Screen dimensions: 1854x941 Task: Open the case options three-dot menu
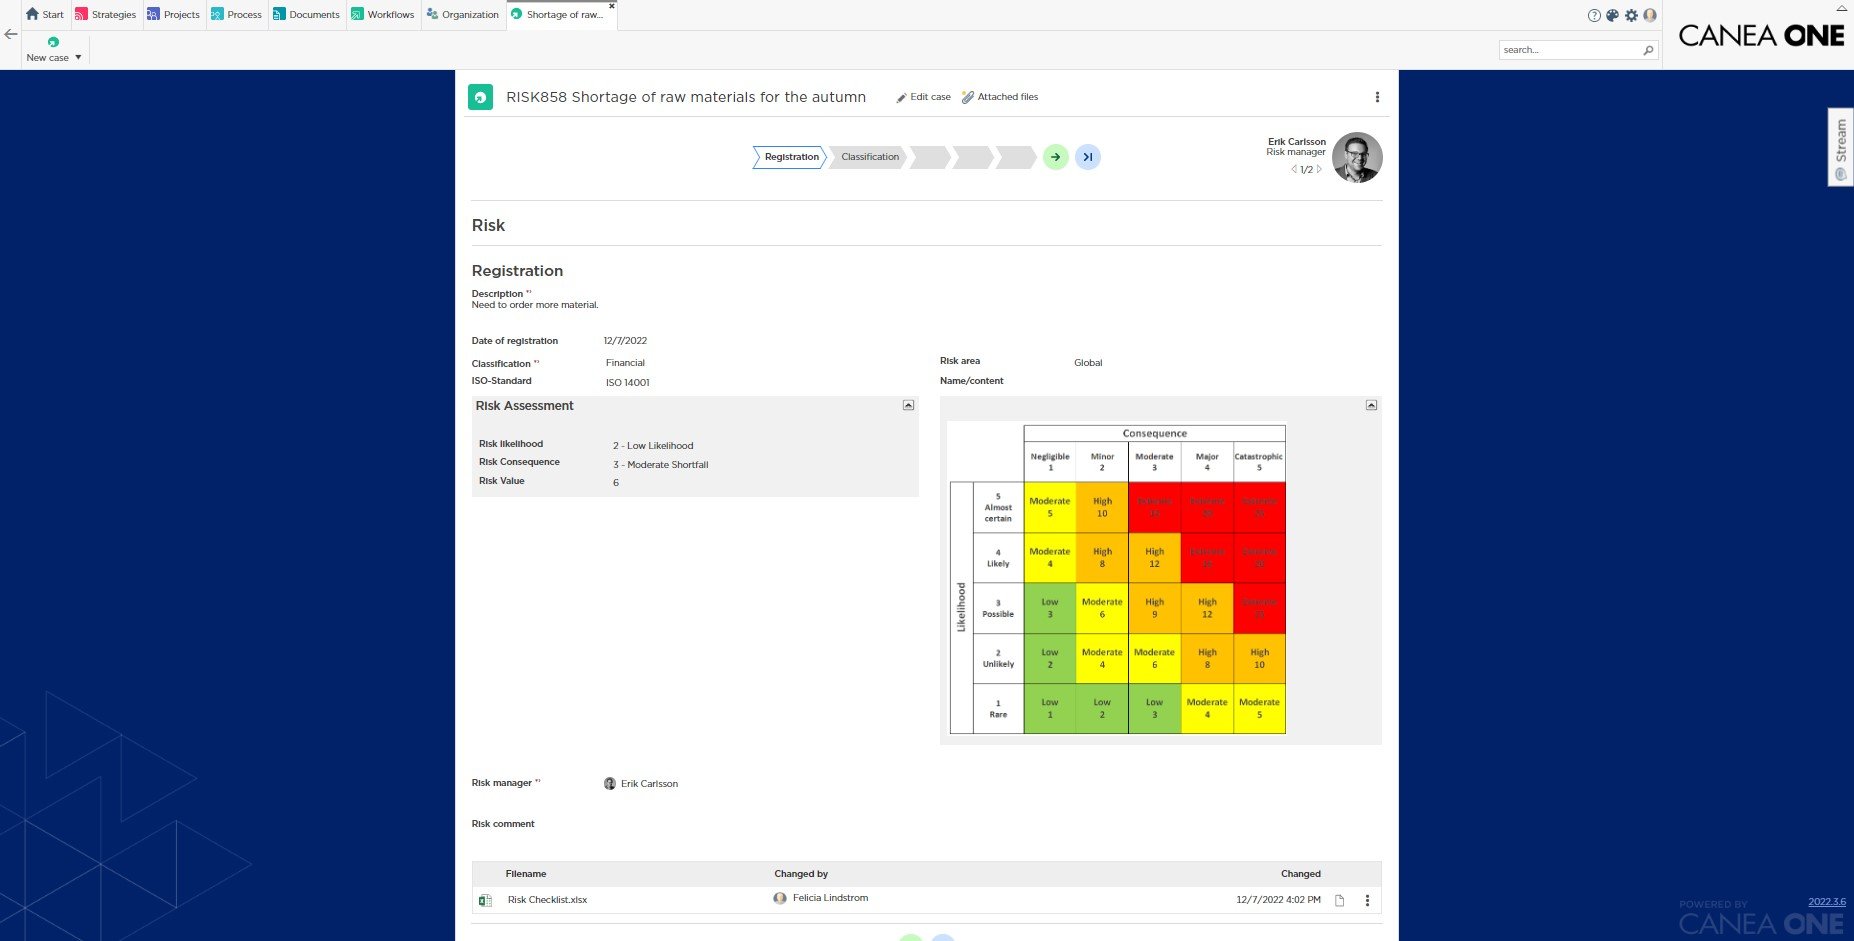tap(1377, 96)
